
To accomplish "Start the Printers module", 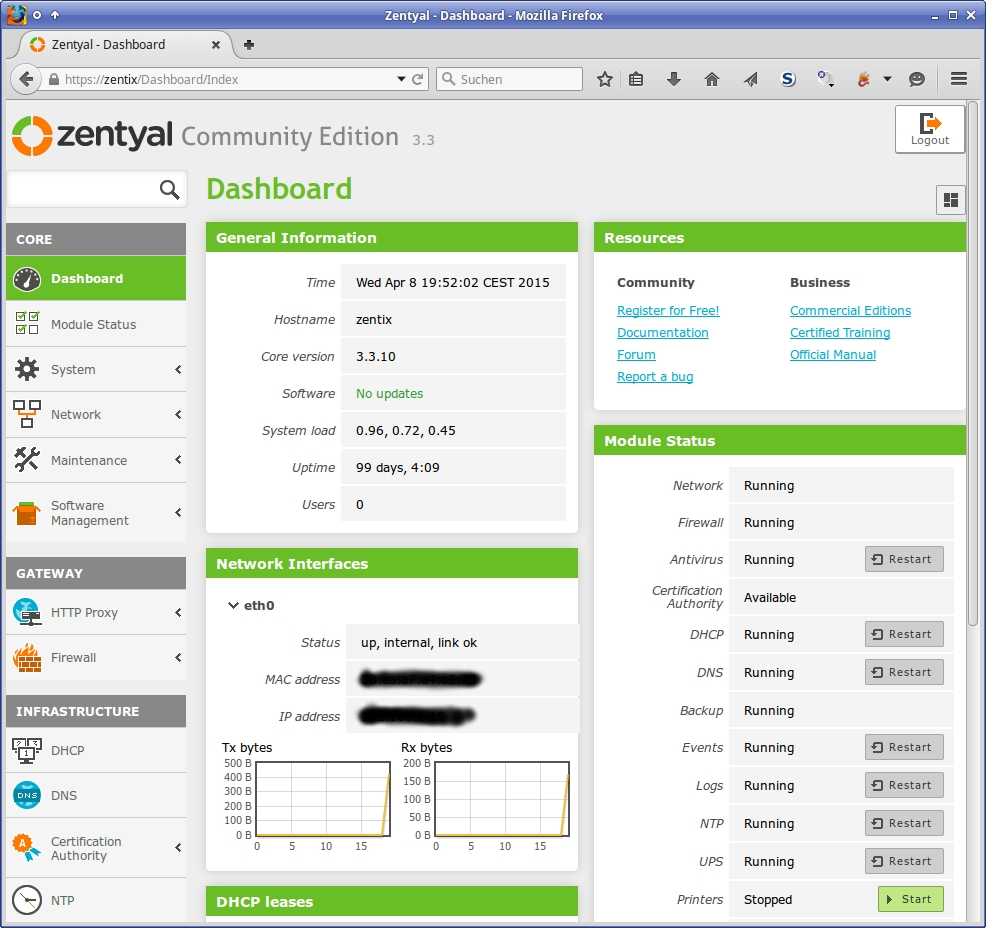I will pos(910,900).
